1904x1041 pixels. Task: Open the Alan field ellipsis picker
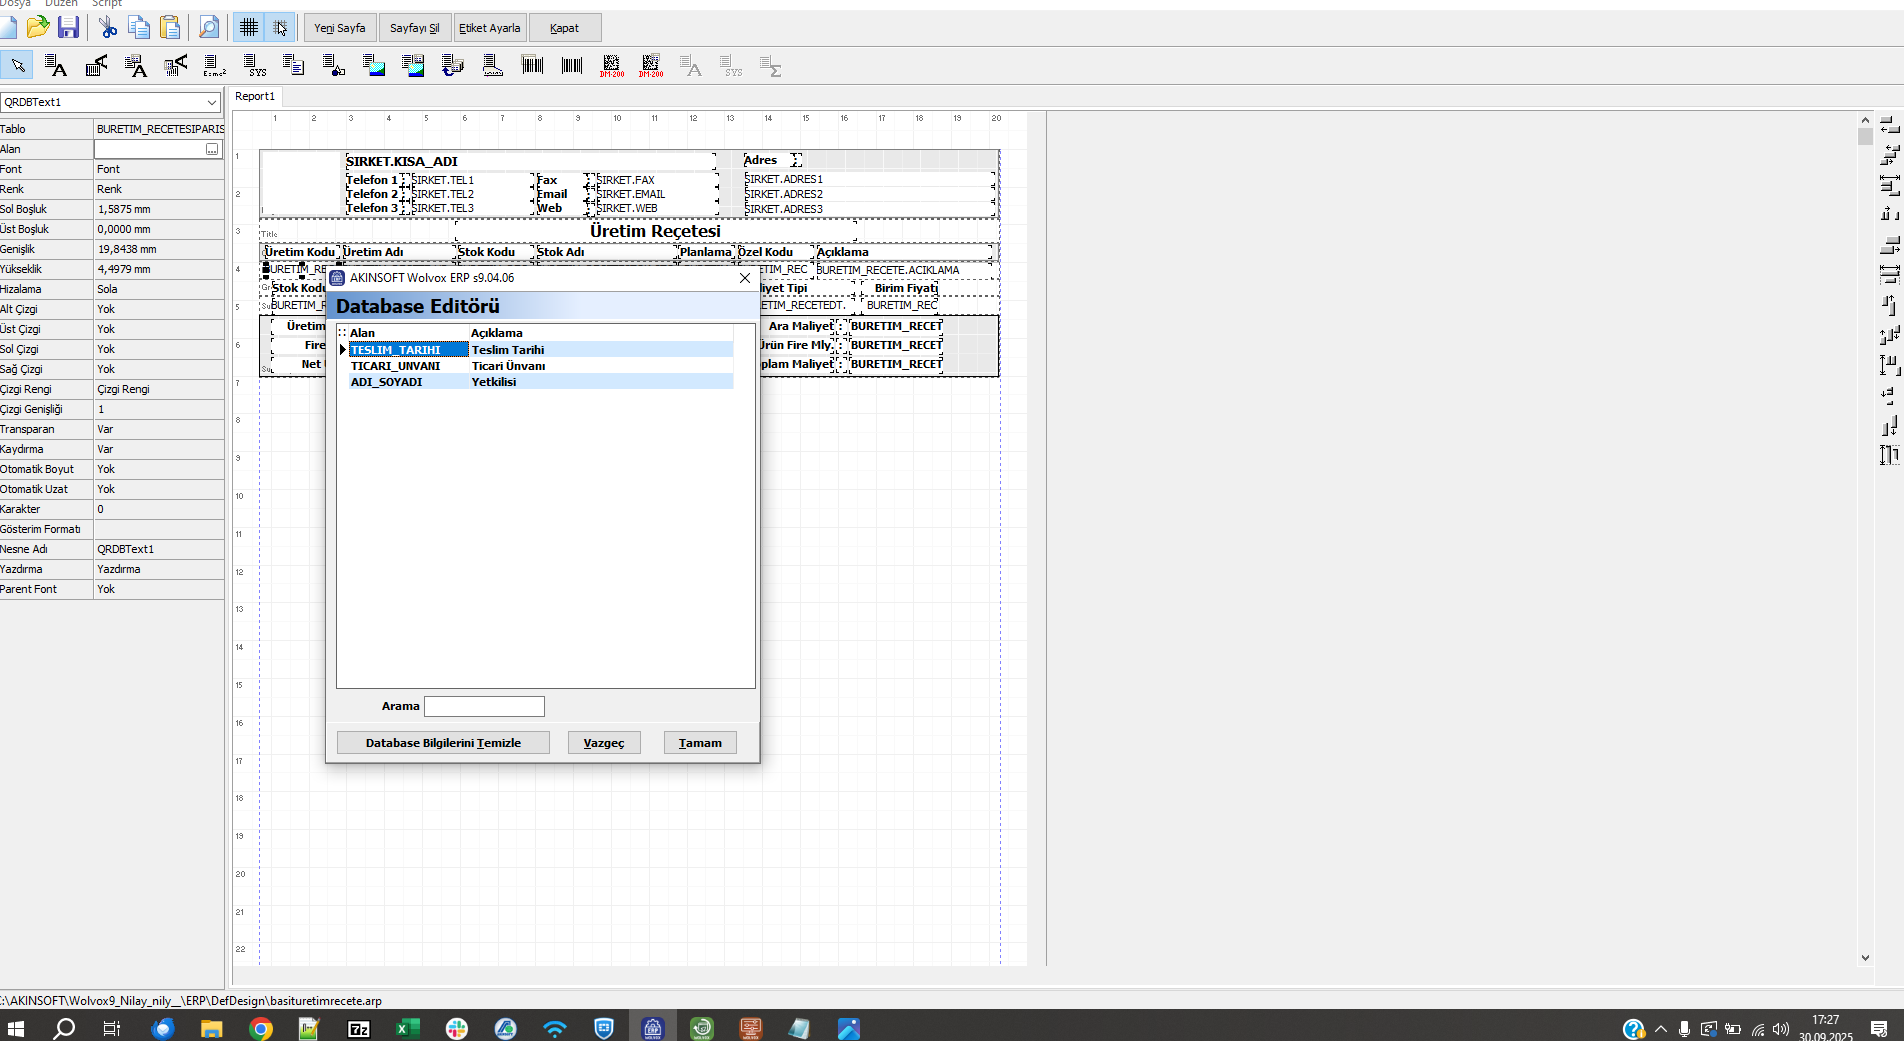click(212, 149)
